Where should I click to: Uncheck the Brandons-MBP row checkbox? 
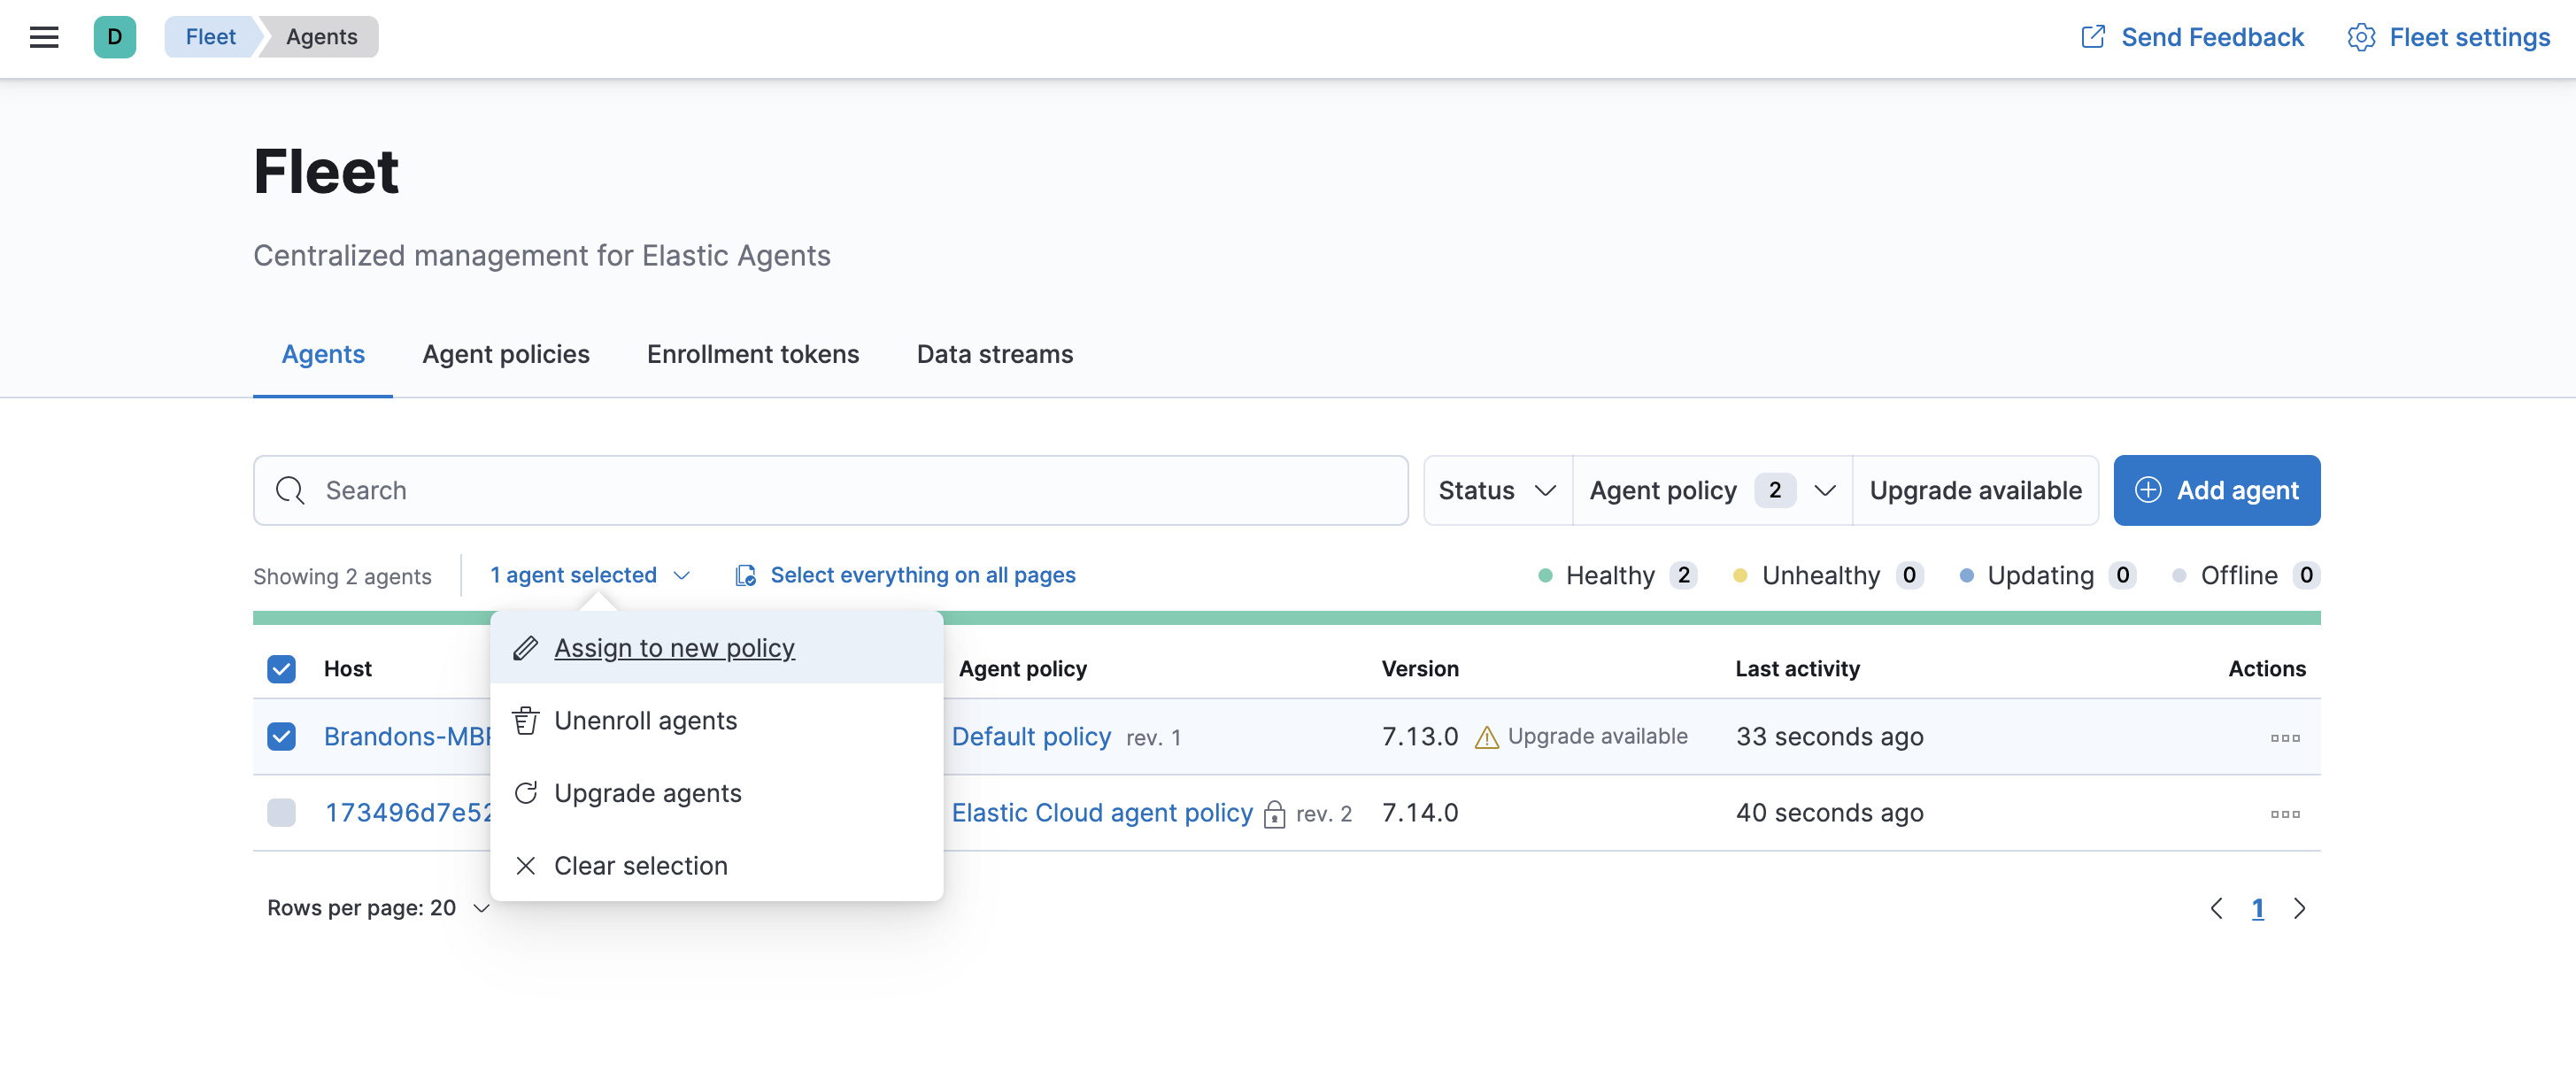tap(281, 737)
